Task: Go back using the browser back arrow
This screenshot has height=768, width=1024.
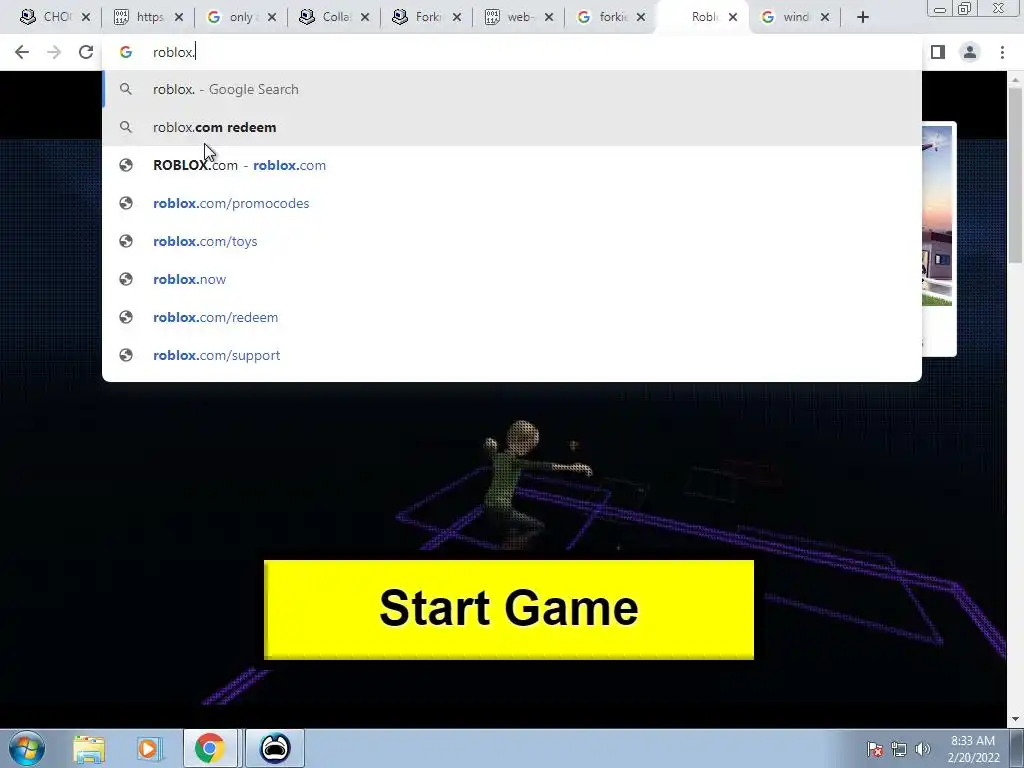Action: click(22, 52)
